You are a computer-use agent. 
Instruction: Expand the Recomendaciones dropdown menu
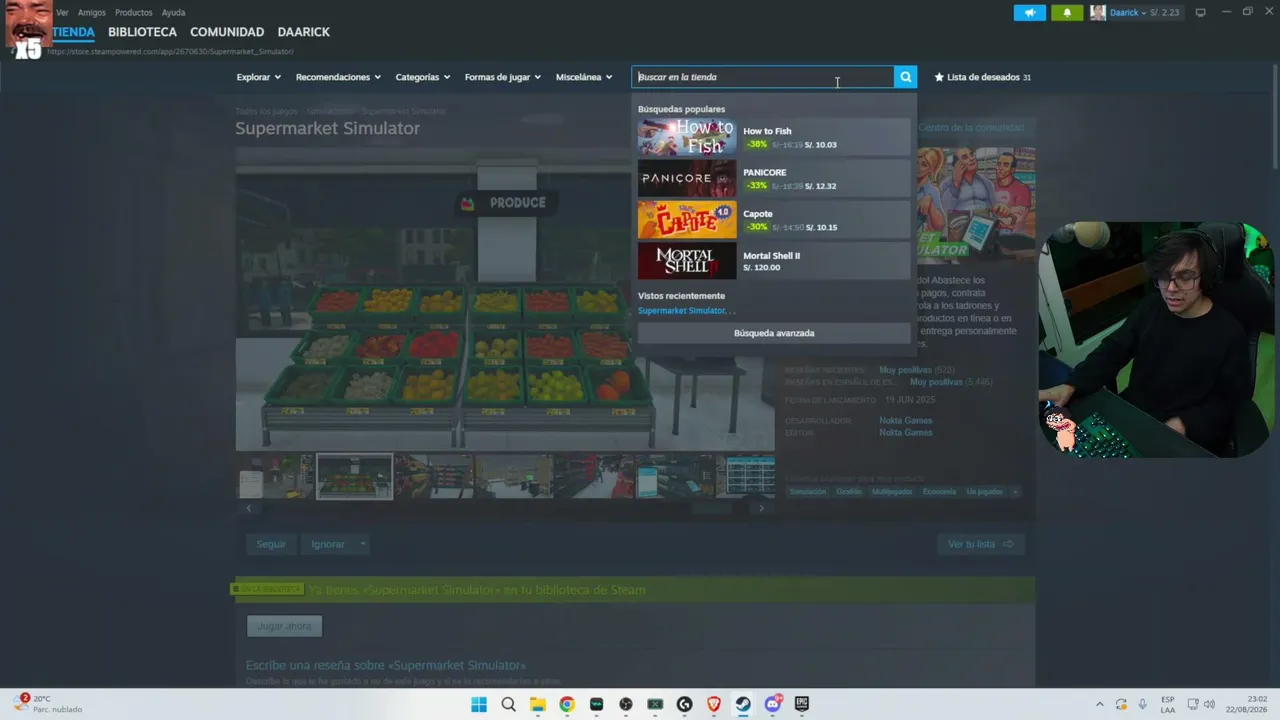pyautogui.click(x=338, y=77)
